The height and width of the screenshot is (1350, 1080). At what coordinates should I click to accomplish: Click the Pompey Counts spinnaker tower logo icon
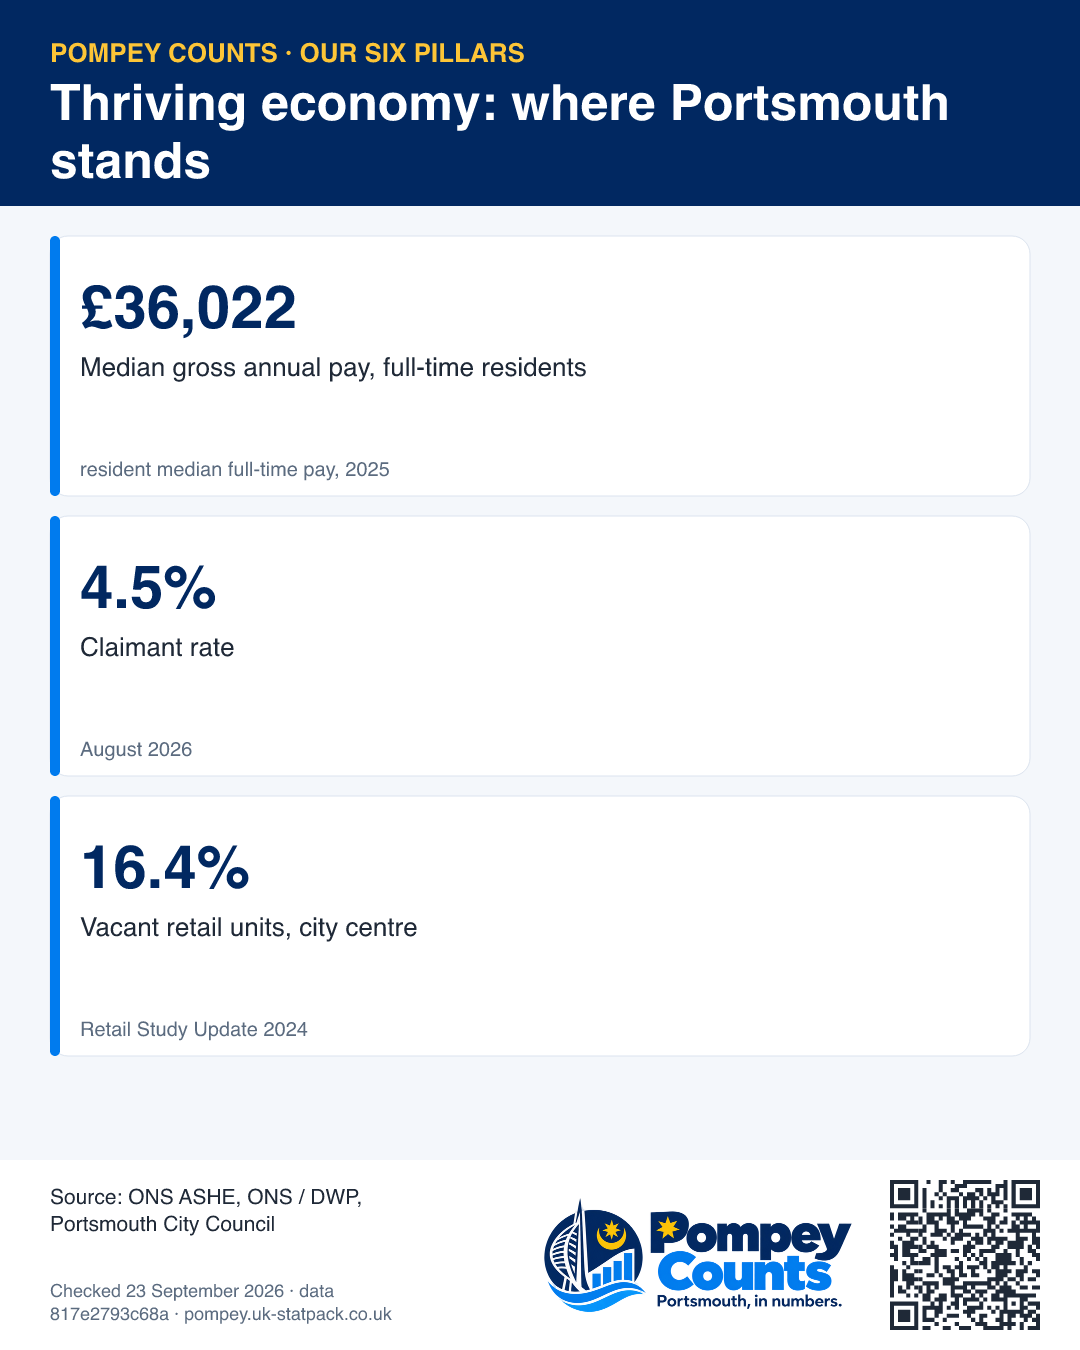coord(594,1256)
